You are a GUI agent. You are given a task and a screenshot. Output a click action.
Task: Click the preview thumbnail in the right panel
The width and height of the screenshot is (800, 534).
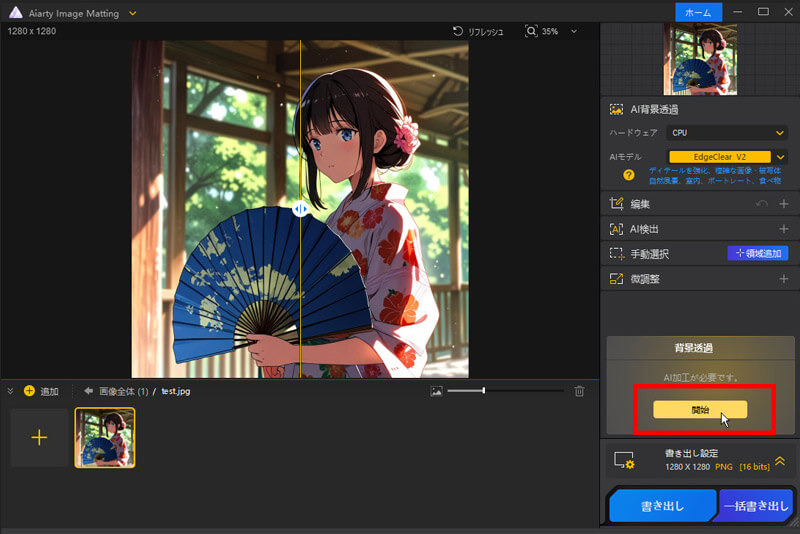700,59
